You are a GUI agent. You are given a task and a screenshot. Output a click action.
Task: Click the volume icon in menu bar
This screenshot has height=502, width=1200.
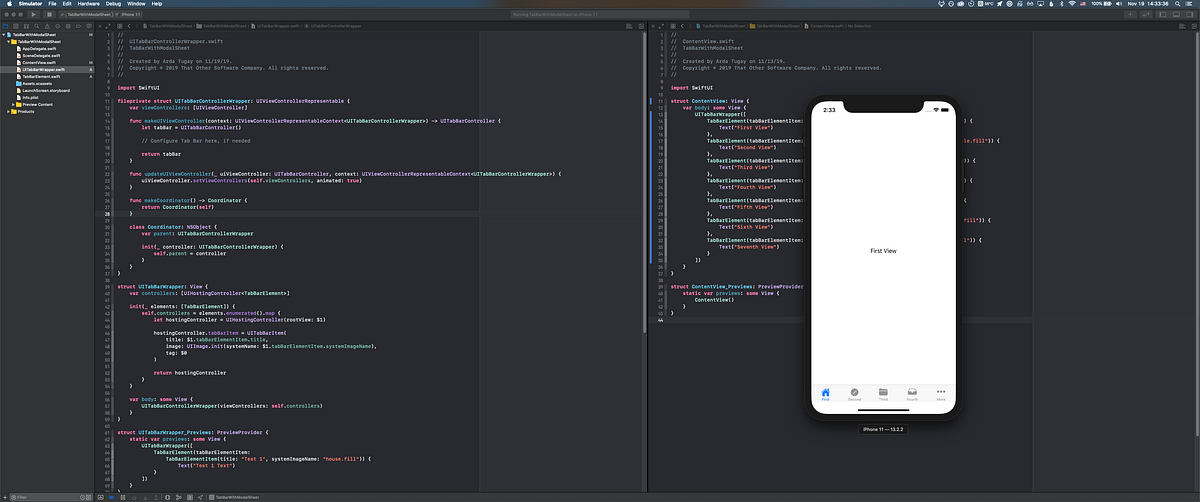click(1118, 4)
